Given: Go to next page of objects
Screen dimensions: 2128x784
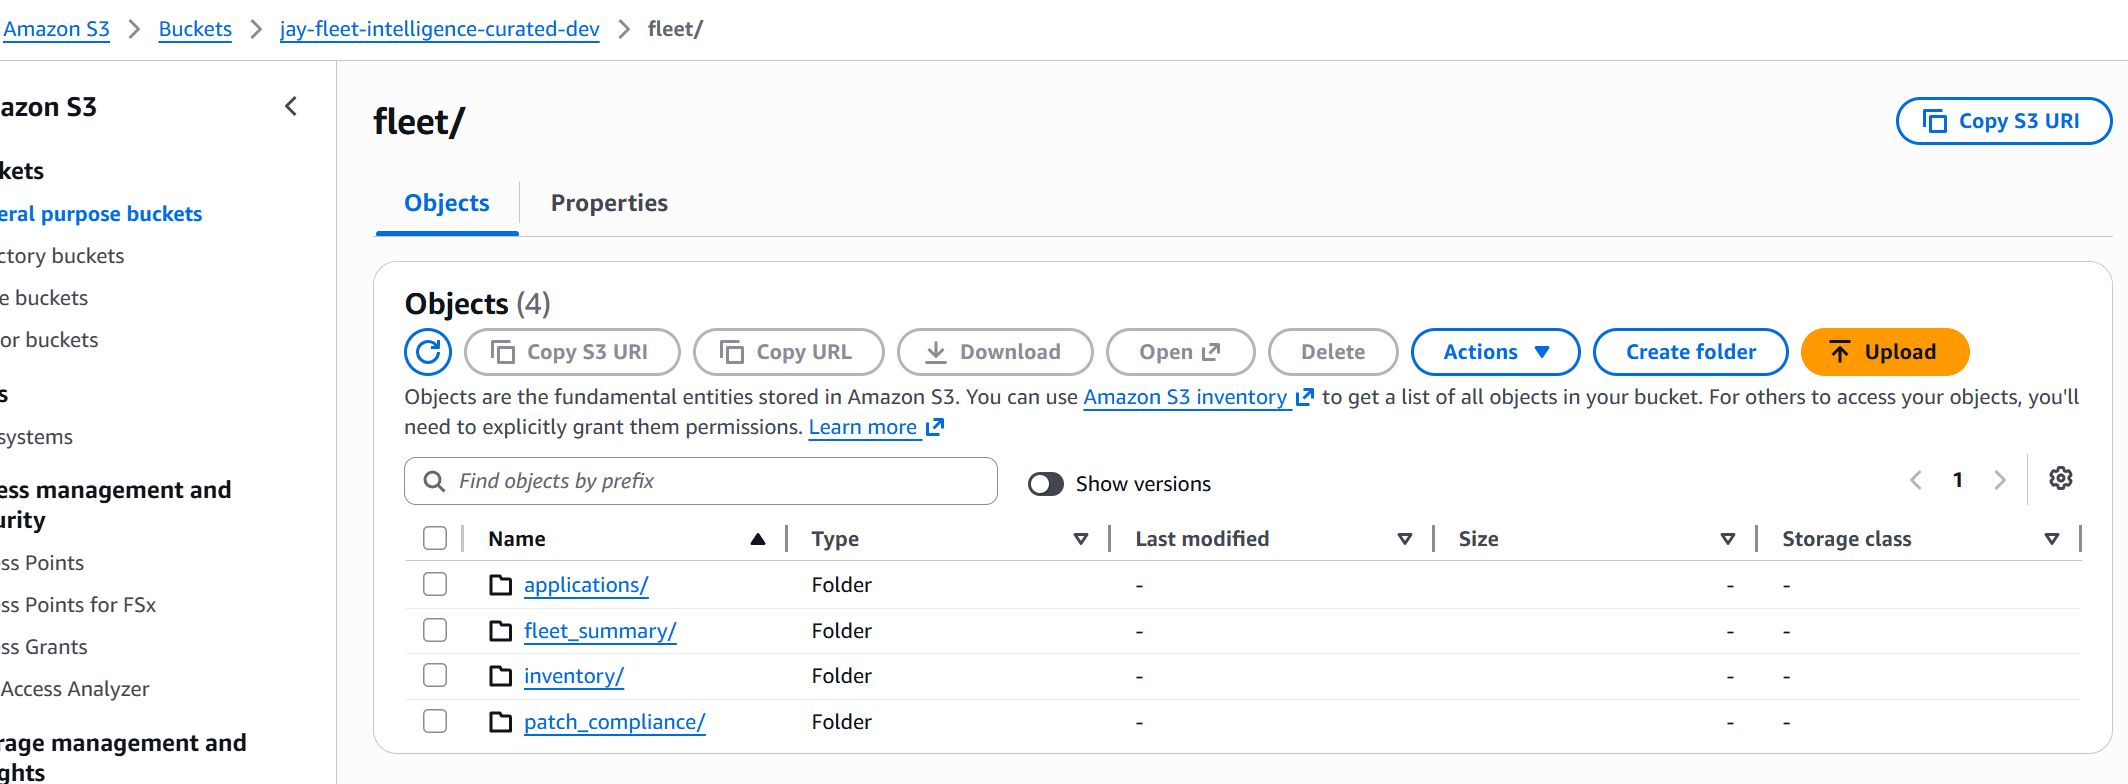Looking at the screenshot, I should [1999, 480].
